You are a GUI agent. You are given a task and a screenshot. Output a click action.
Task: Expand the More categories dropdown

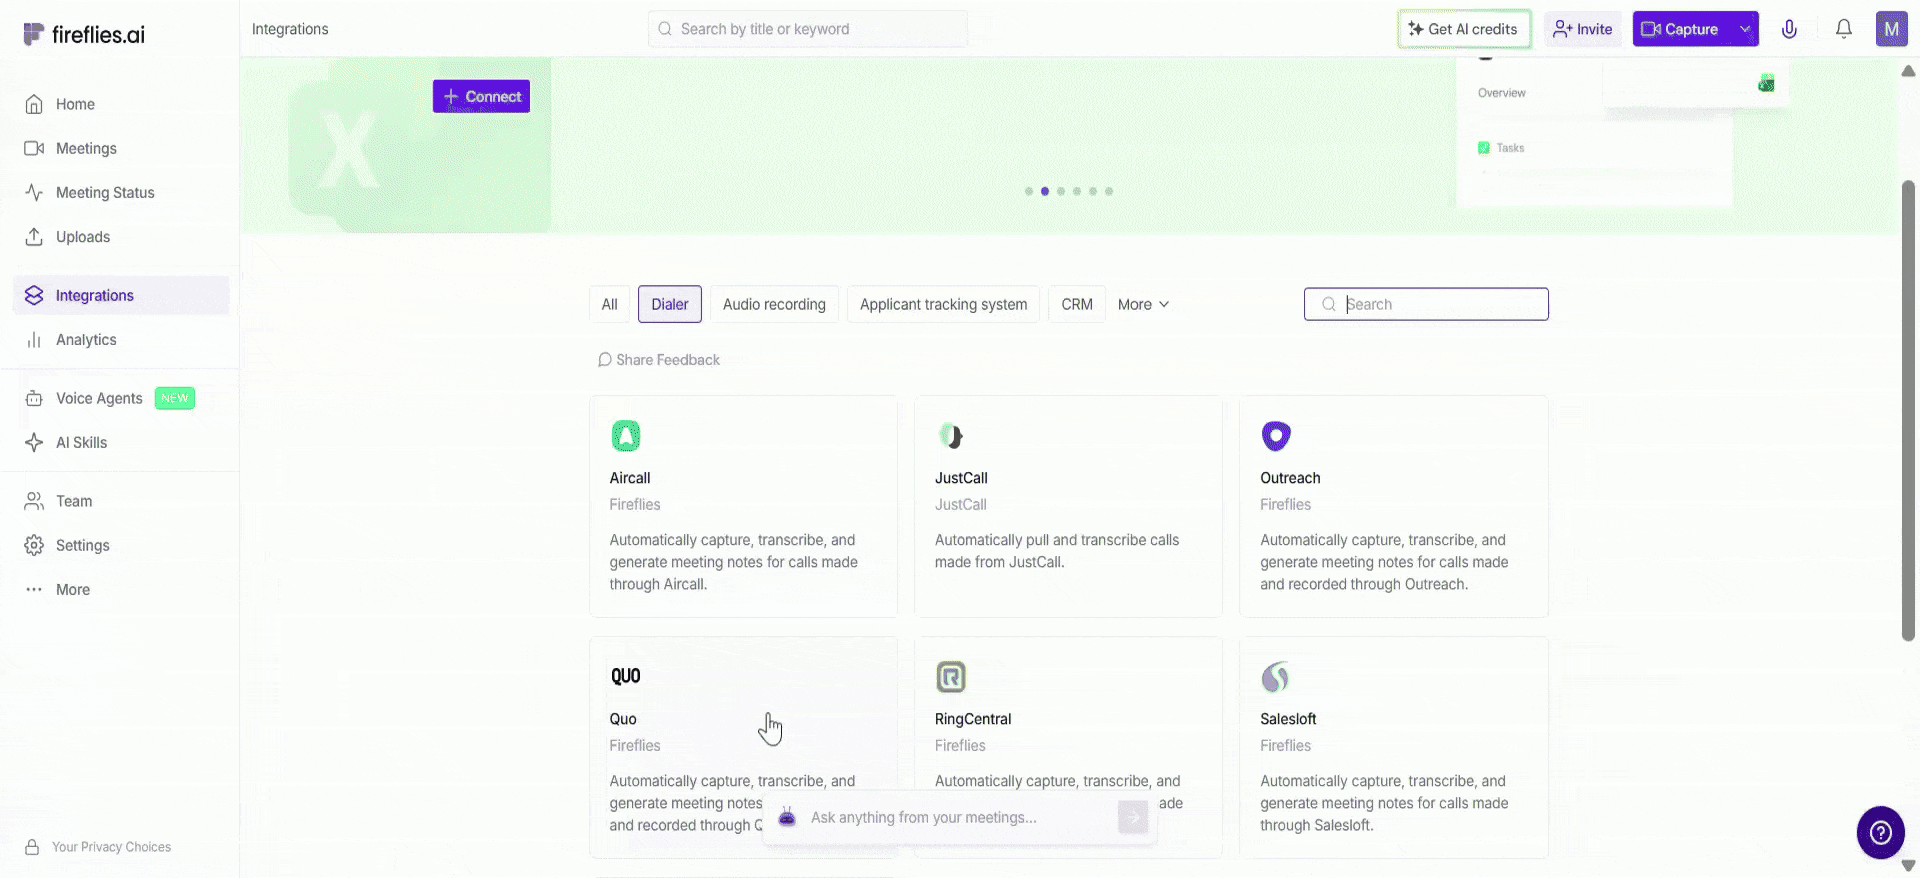point(1143,304)
